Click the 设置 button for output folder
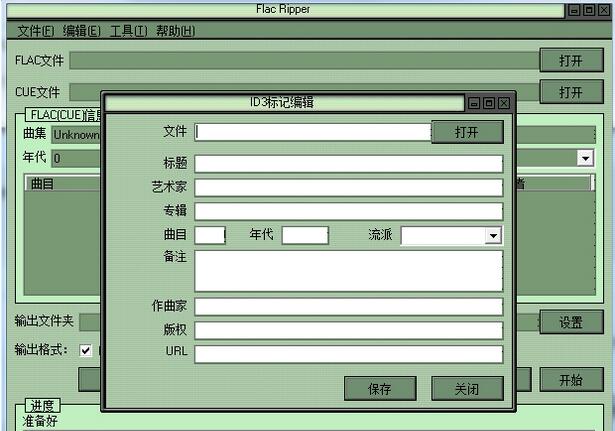 (571, 322)
